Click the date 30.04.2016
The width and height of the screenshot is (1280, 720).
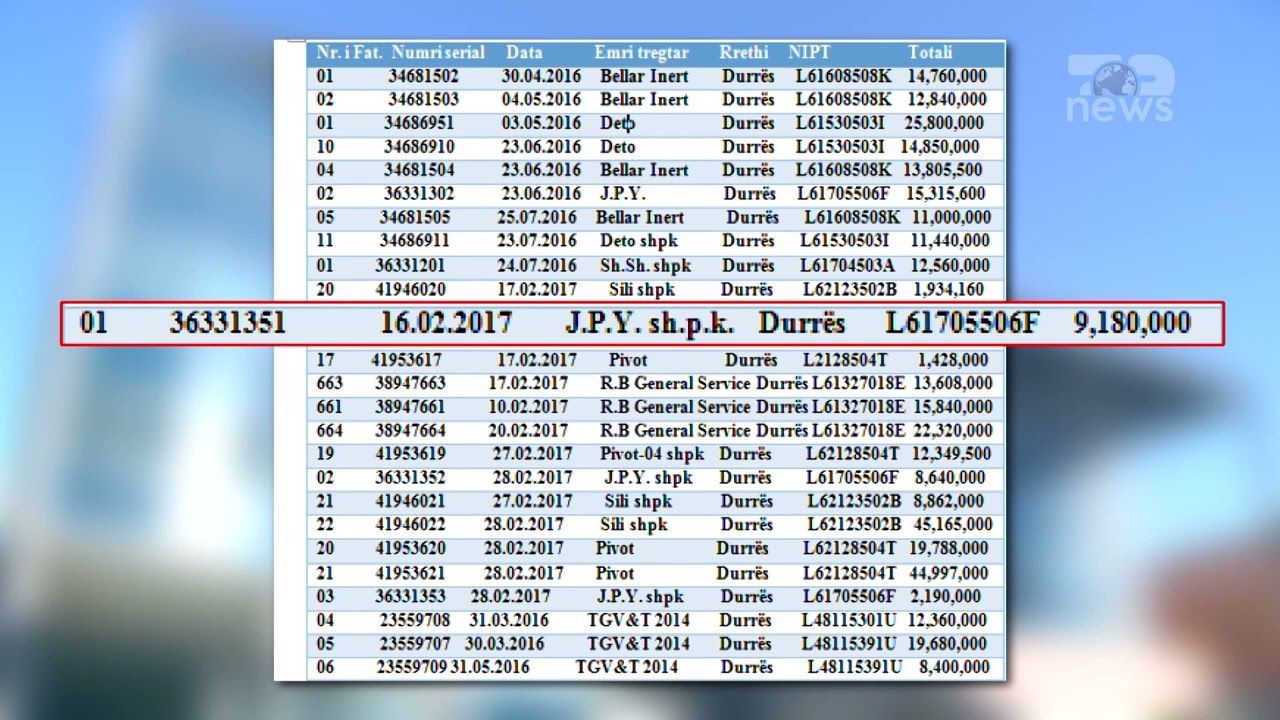click(x=541, y=76)
